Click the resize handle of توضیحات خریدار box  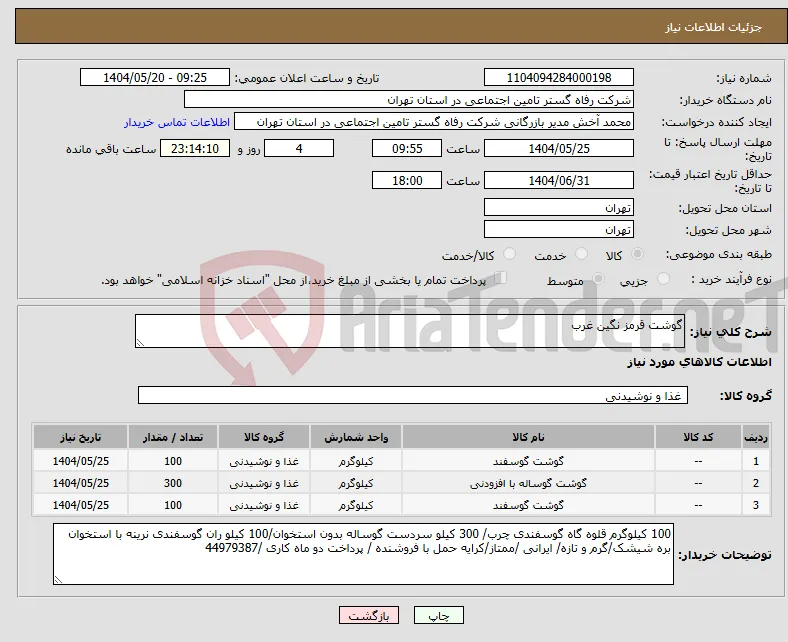click(58, 580)
